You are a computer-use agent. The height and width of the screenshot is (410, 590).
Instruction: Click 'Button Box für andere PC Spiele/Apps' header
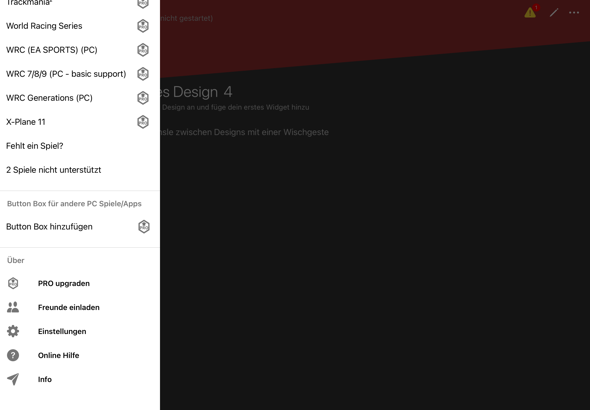click(74, 204)
